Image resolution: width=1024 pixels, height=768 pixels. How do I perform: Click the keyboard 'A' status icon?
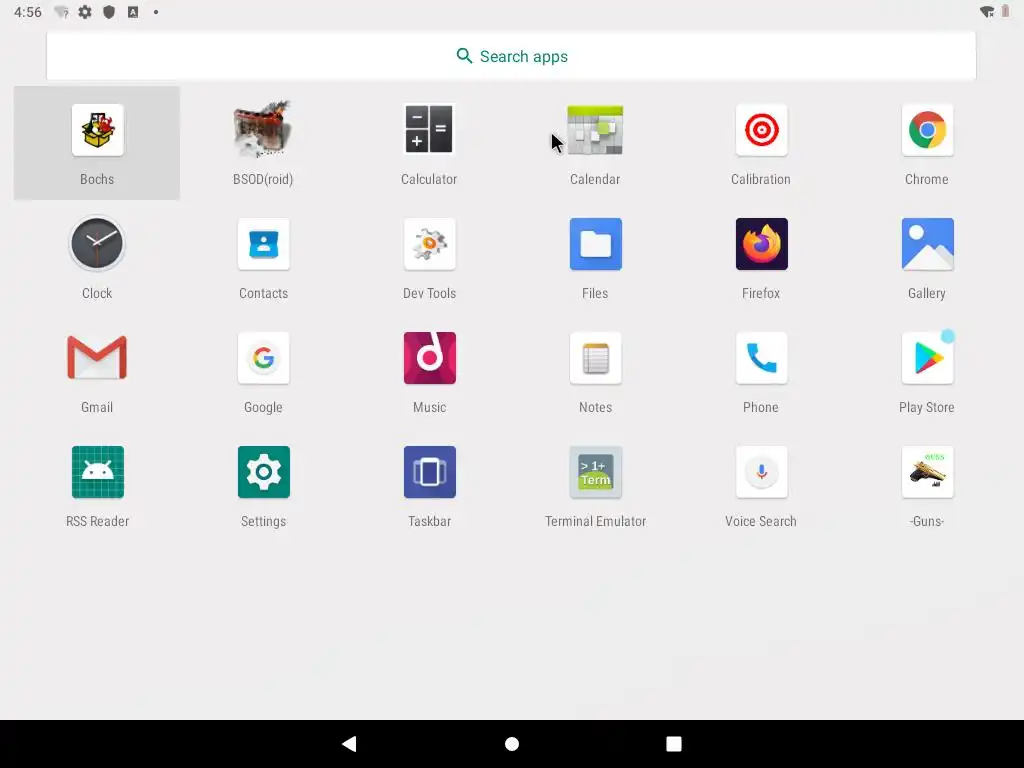click(133, 12)
